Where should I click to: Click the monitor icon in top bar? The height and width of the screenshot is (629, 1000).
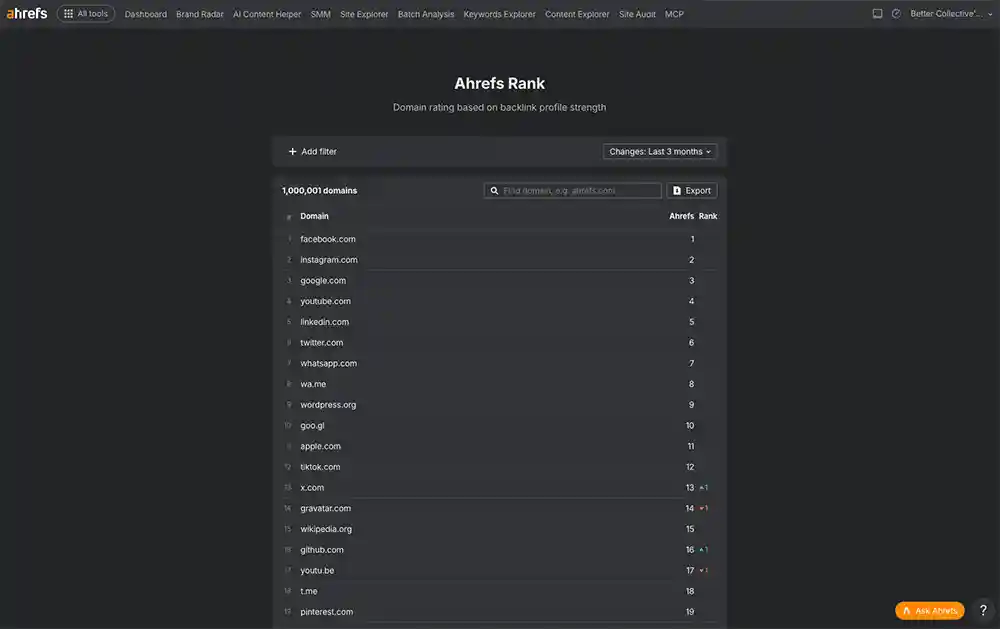coord(878,13)
